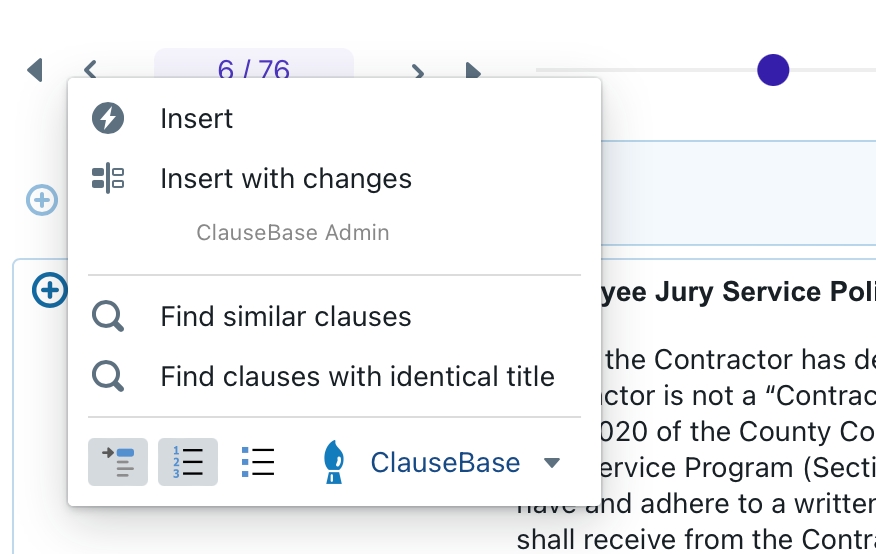Click dark plus circle beside Jury Service clause
876x554 pixels.
tap(49, 290)
